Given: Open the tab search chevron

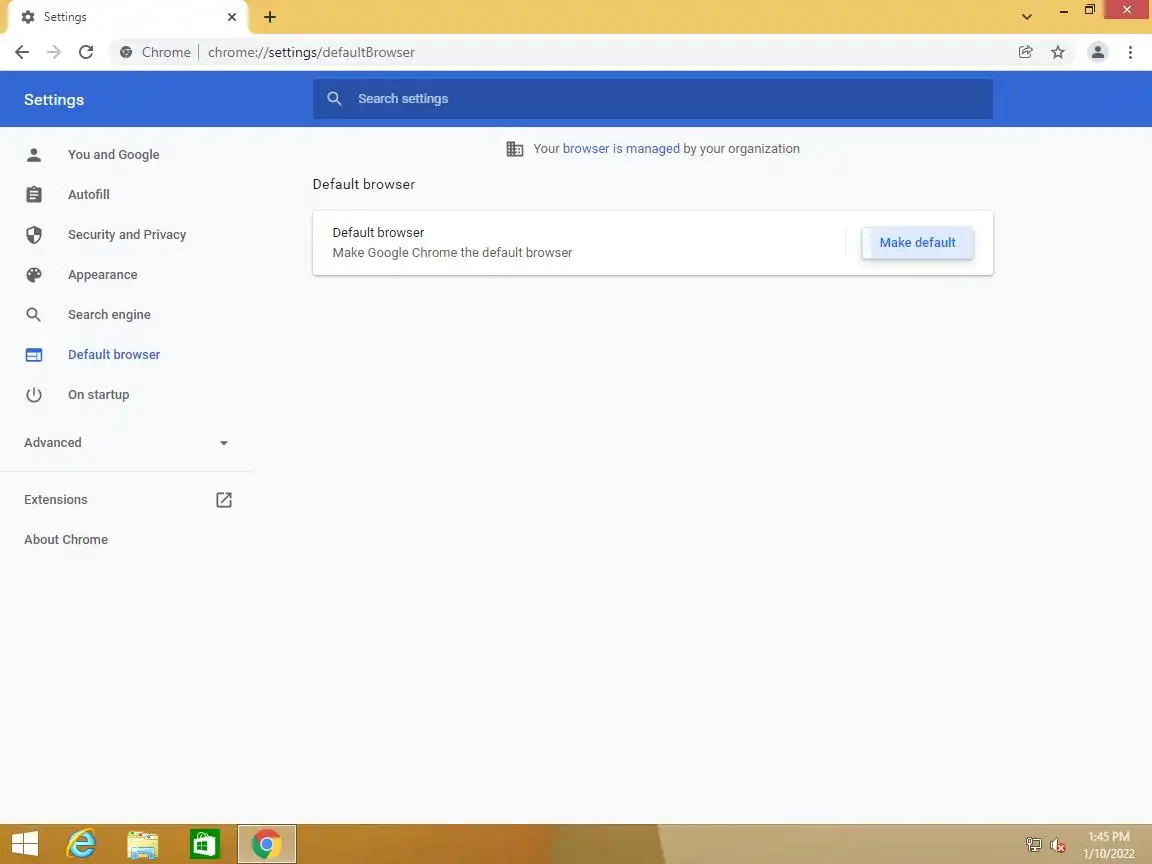Looking at the screenshot, I should point(1027,16).
